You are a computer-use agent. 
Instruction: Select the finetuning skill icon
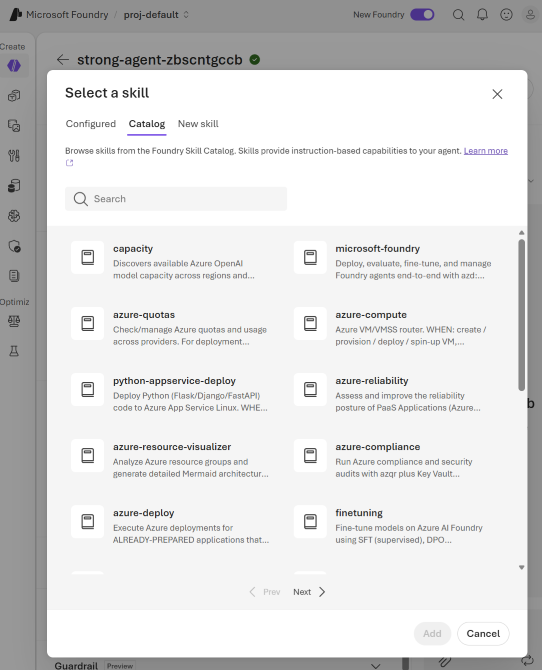point(310,522)
